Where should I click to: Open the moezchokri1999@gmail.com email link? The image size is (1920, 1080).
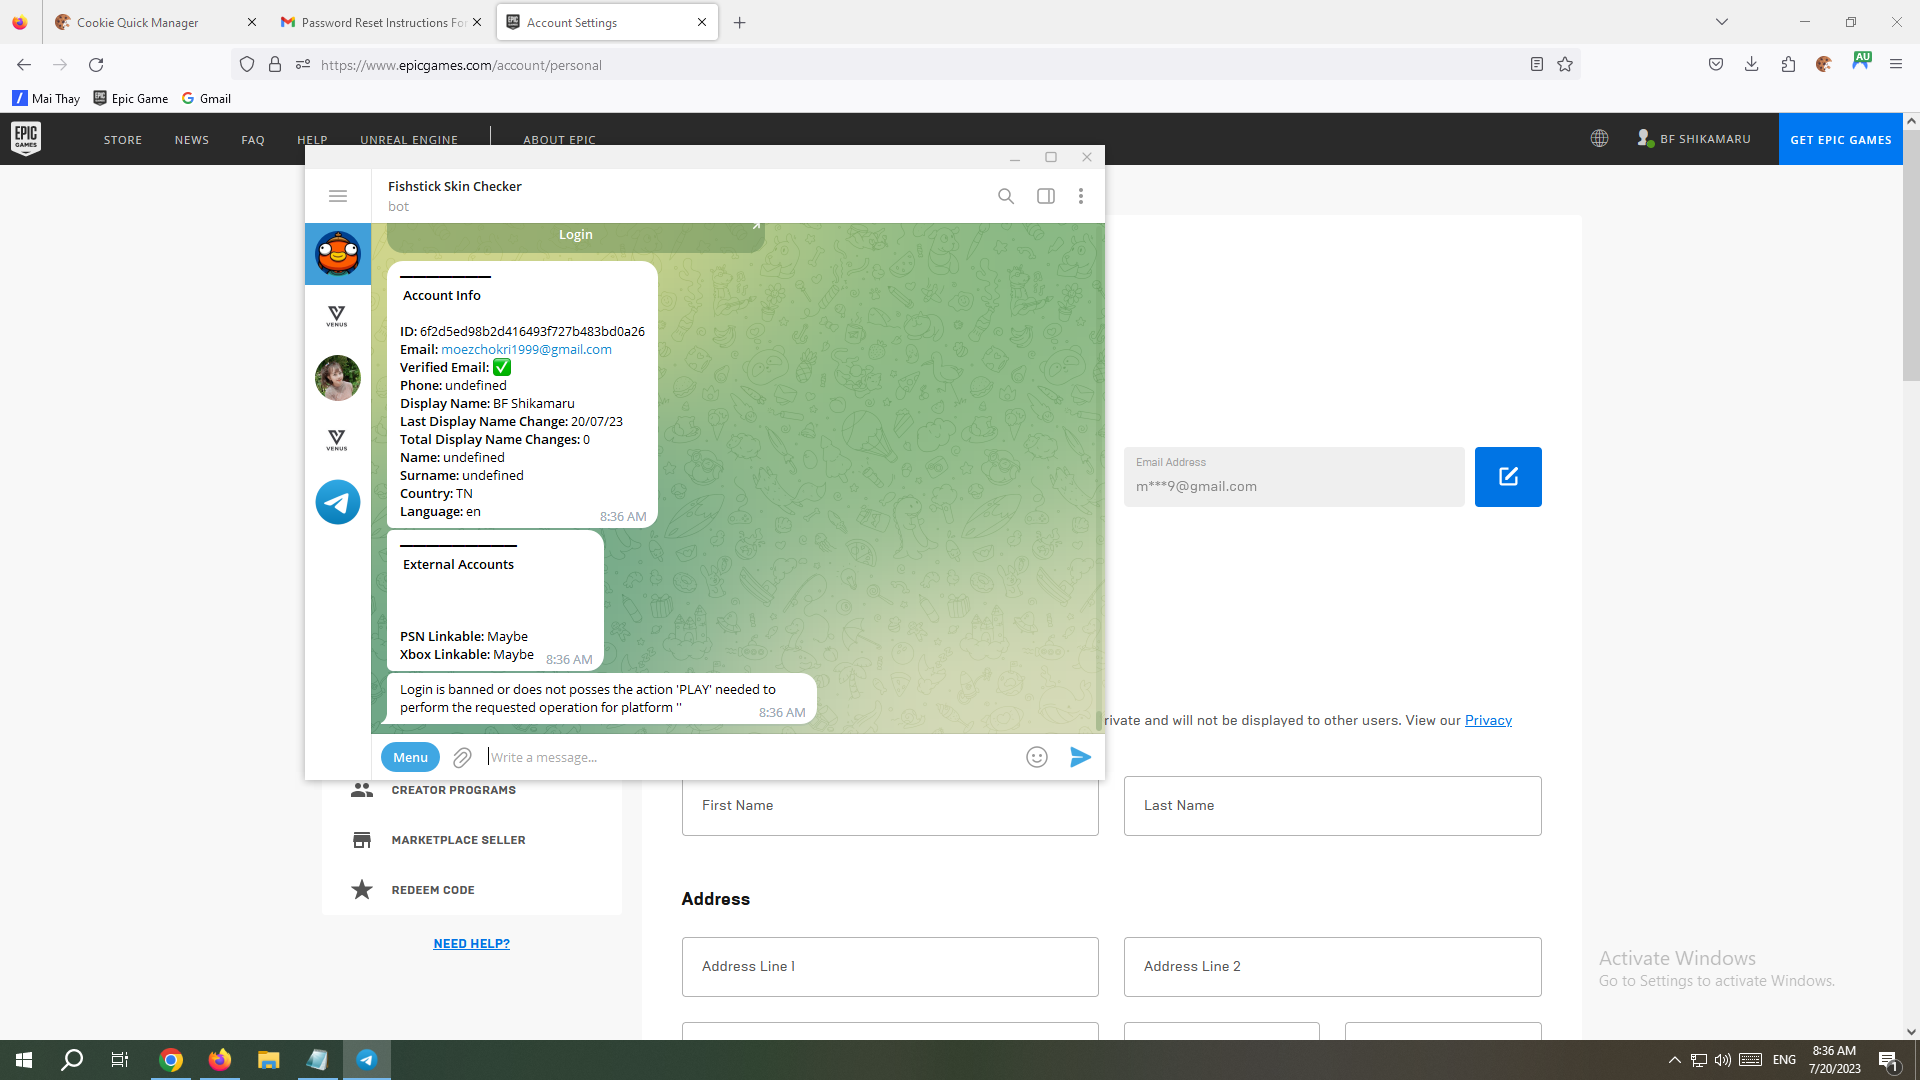[x=526, y=349]
